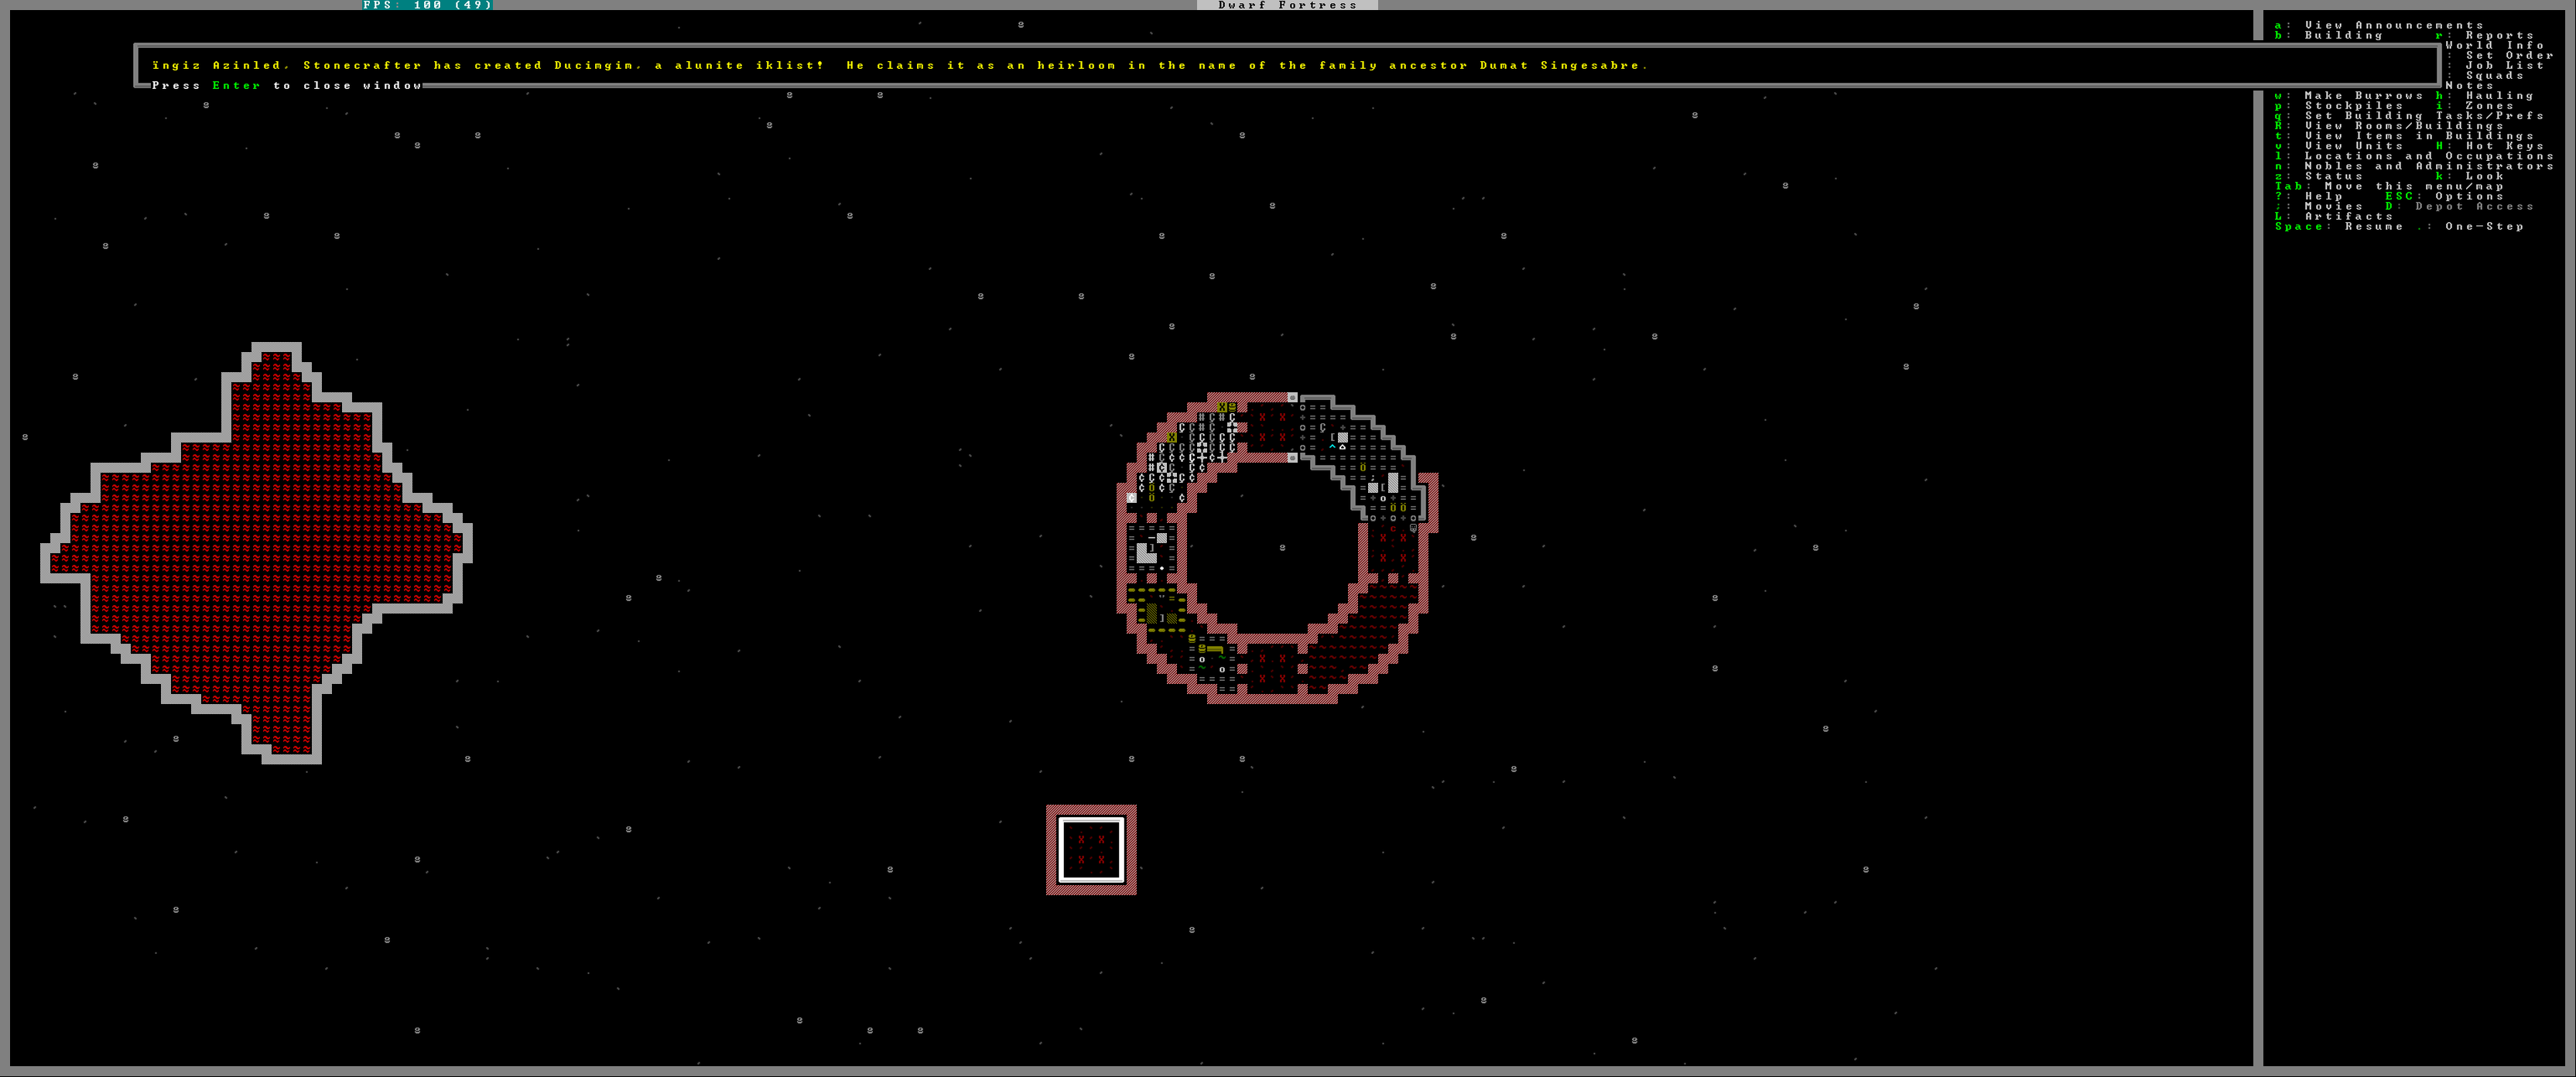Open the Job List entry
2576x1077 pixels.
click(2500, 65)
